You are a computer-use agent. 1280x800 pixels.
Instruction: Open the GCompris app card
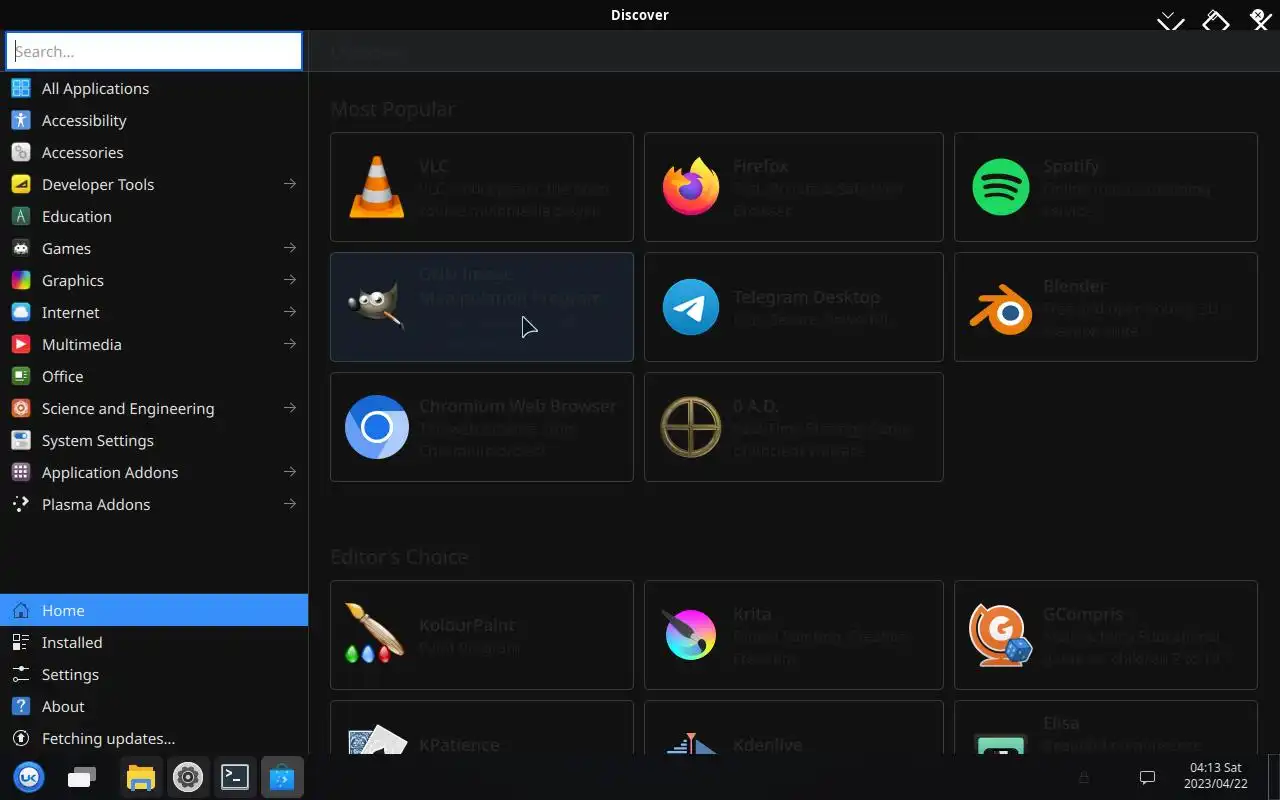tap(1106, 635)
